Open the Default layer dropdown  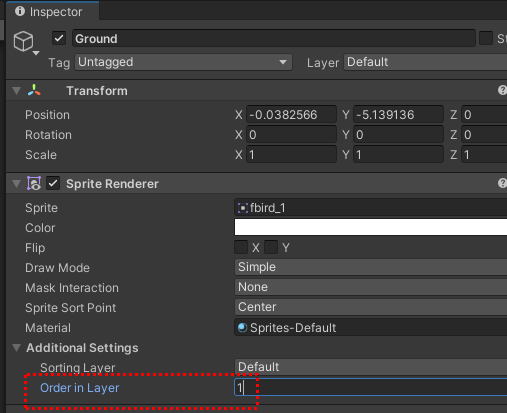pyautogui.click(x=425, y=62)
